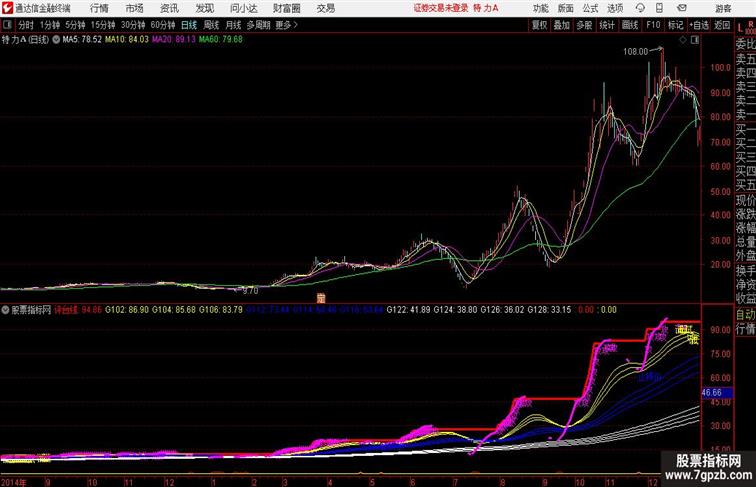Expand the 股票指标网 indicator dropdown arrow
The height and width of the screenshot is (487, 756).
5,310
